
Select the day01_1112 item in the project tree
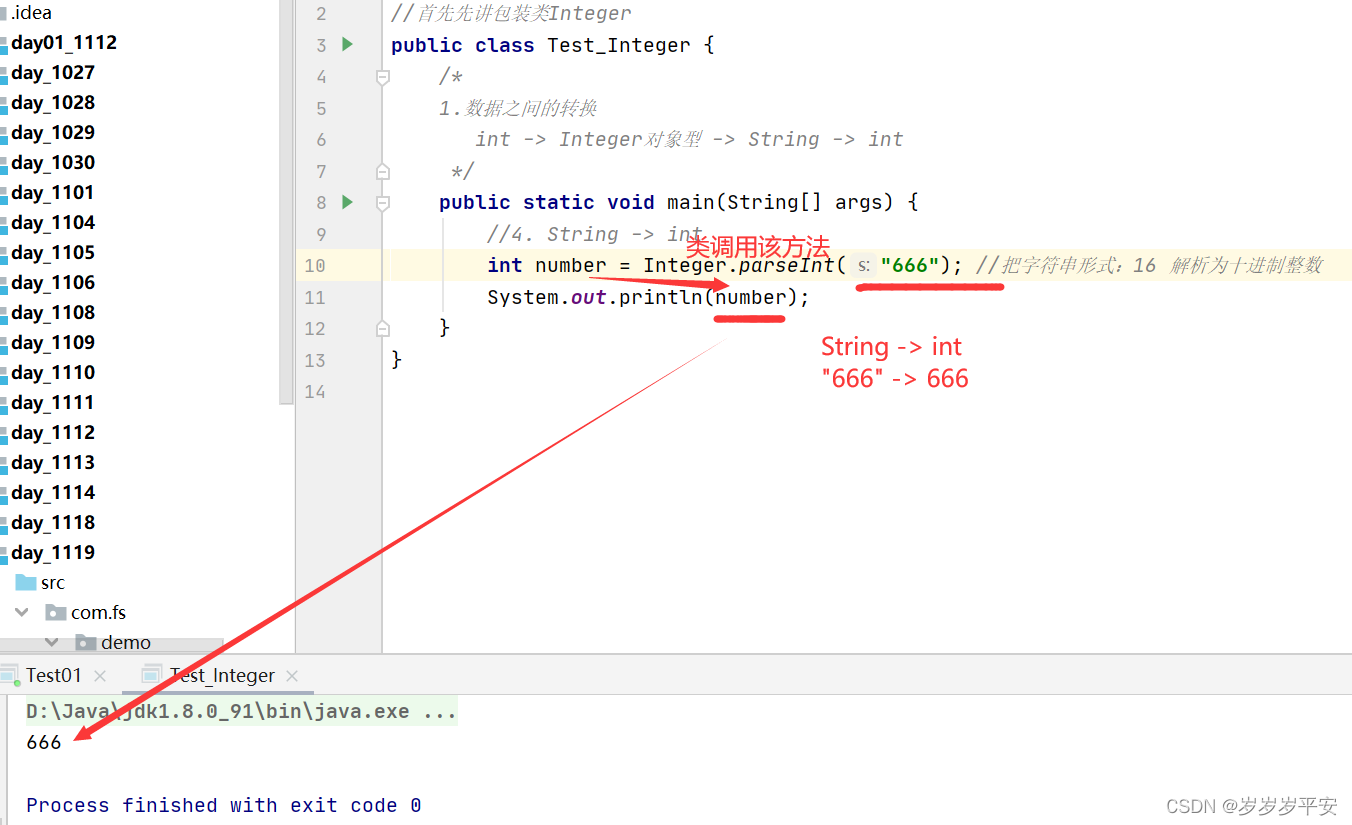pos(63,42)
